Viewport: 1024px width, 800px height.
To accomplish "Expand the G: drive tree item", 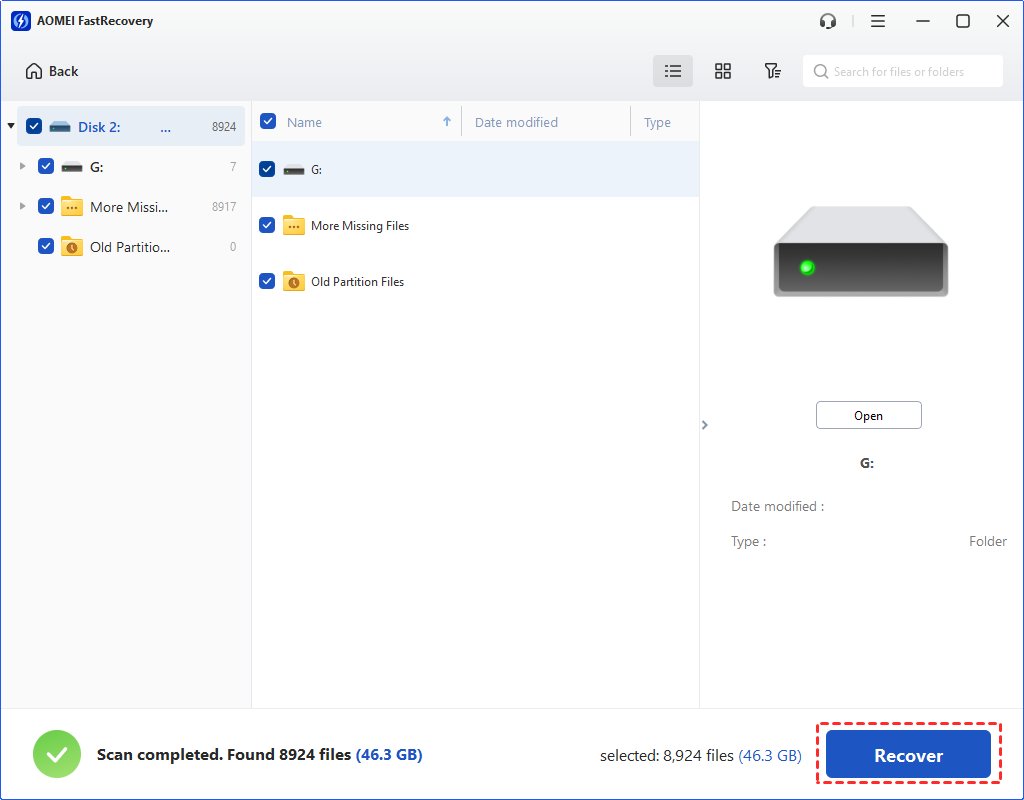I will (x=22, y=166).
